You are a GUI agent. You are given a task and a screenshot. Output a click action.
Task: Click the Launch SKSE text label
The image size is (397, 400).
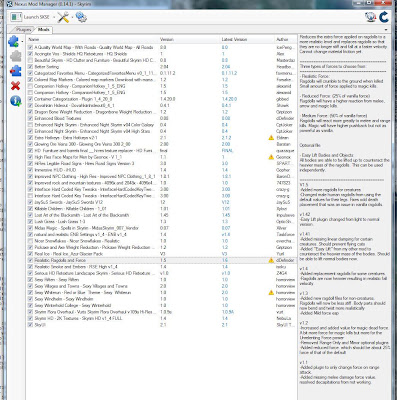point(37,17)
